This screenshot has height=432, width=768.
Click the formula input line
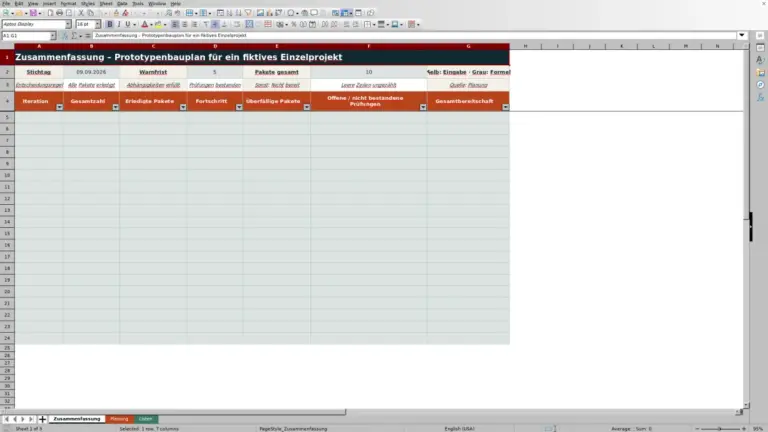(414, 36)
